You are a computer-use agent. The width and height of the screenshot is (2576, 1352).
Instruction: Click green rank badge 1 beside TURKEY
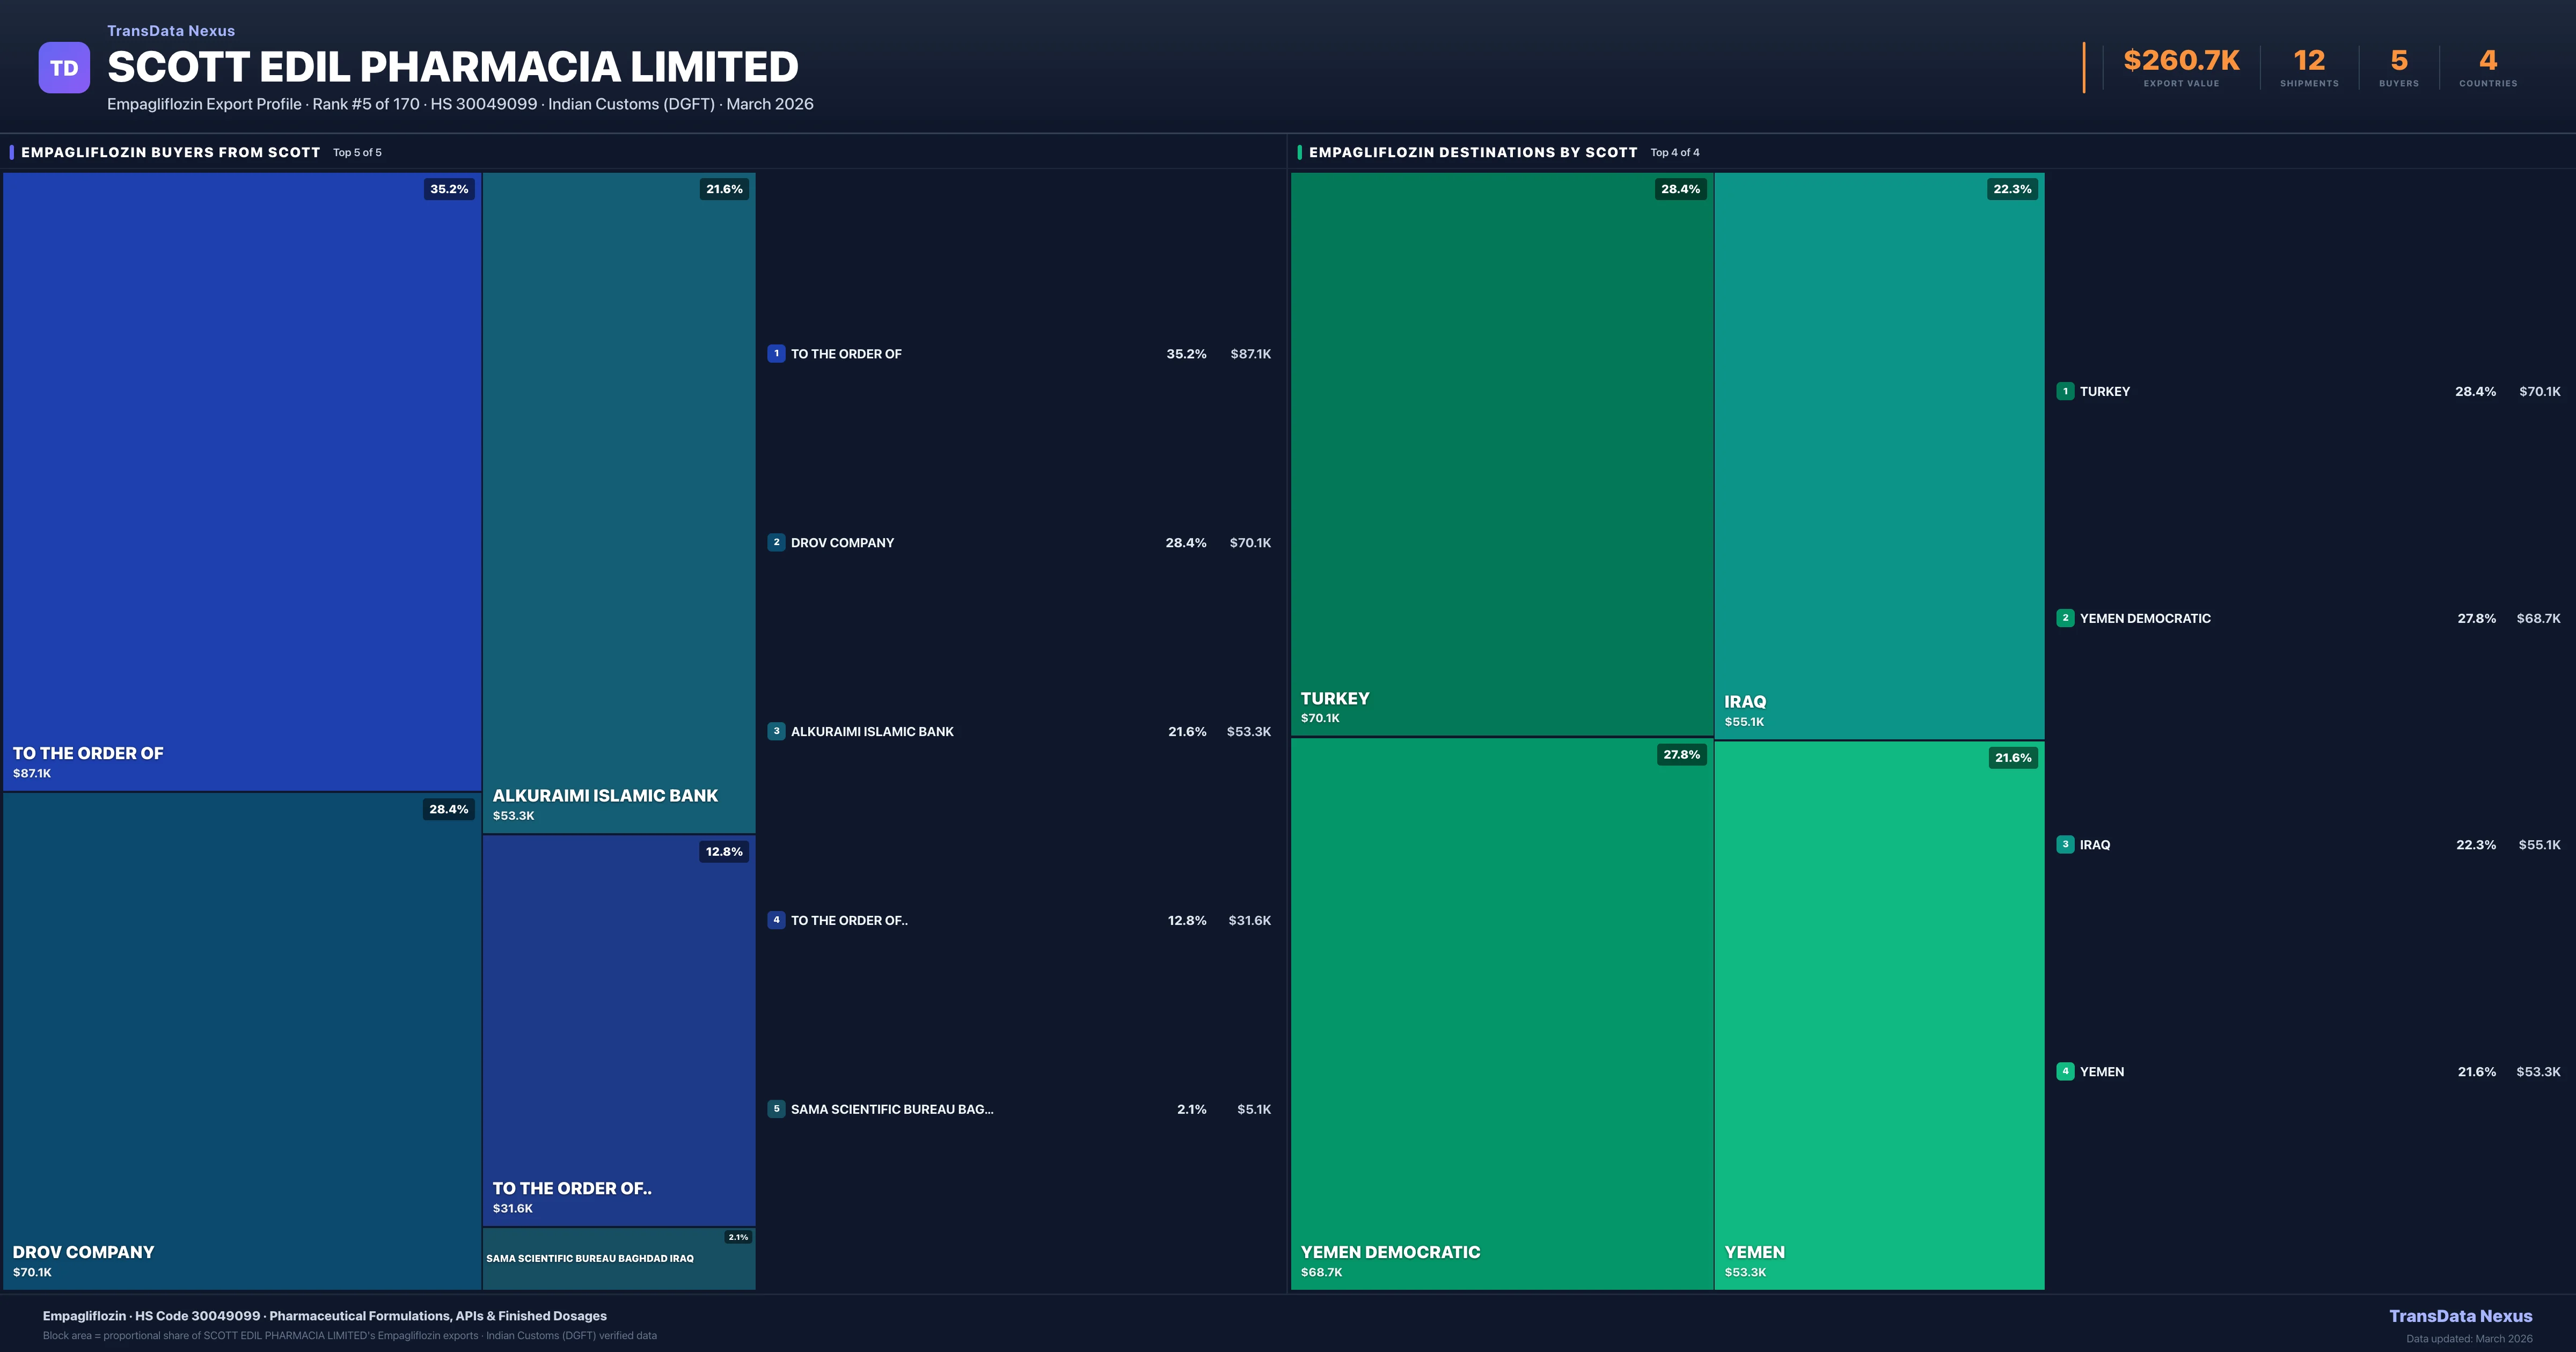(2065, 391)
